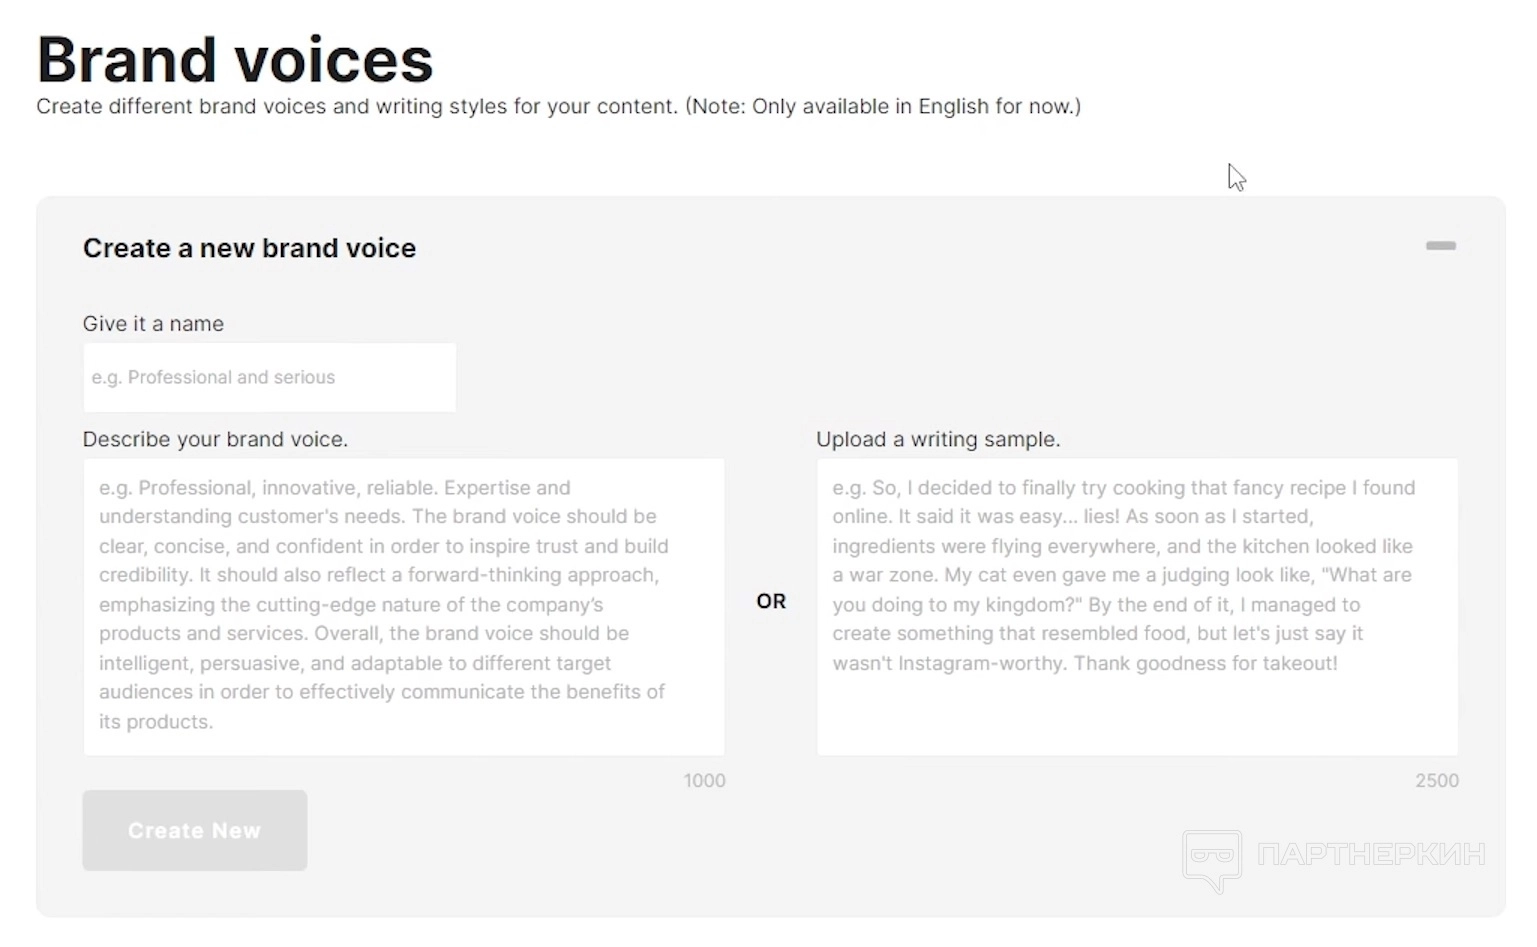The height and width of the screenshot is (947, 1537).
Task: Focus the Upload a writing sample textbox
Action: coord(1137,606)
